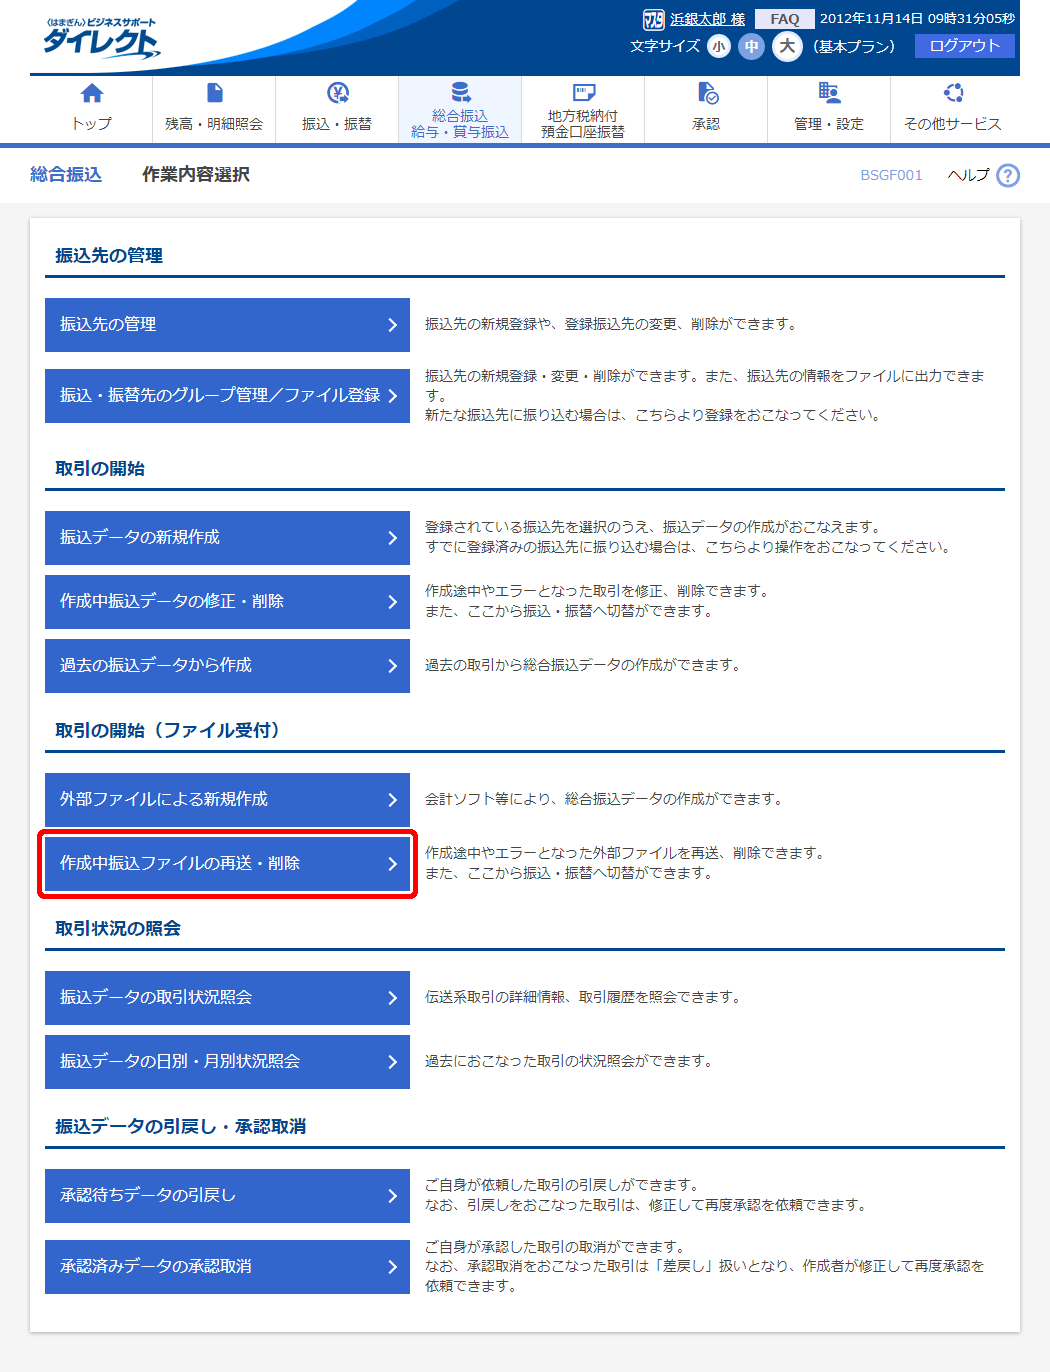The image size is (1050, 1372).
Task: Click the 振込データの引戻し・承認取消 heading
Action: click(x=180, y=1127)
